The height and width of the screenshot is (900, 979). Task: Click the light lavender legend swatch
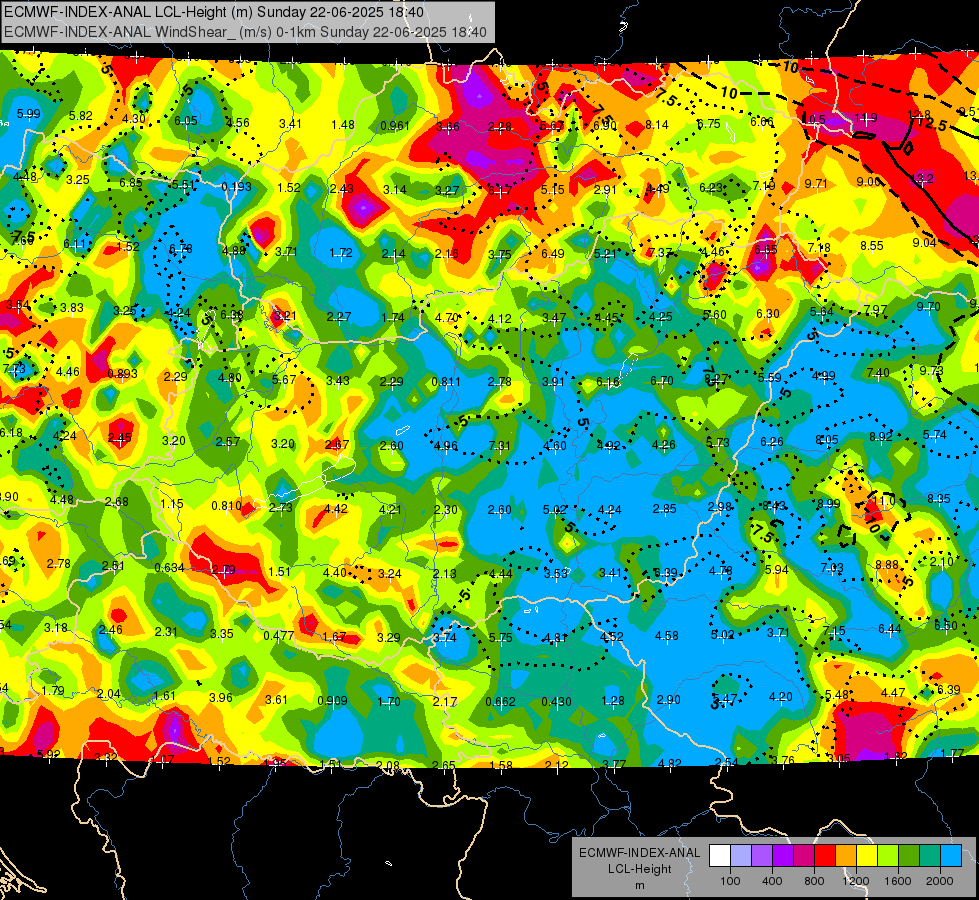point(741,855)
